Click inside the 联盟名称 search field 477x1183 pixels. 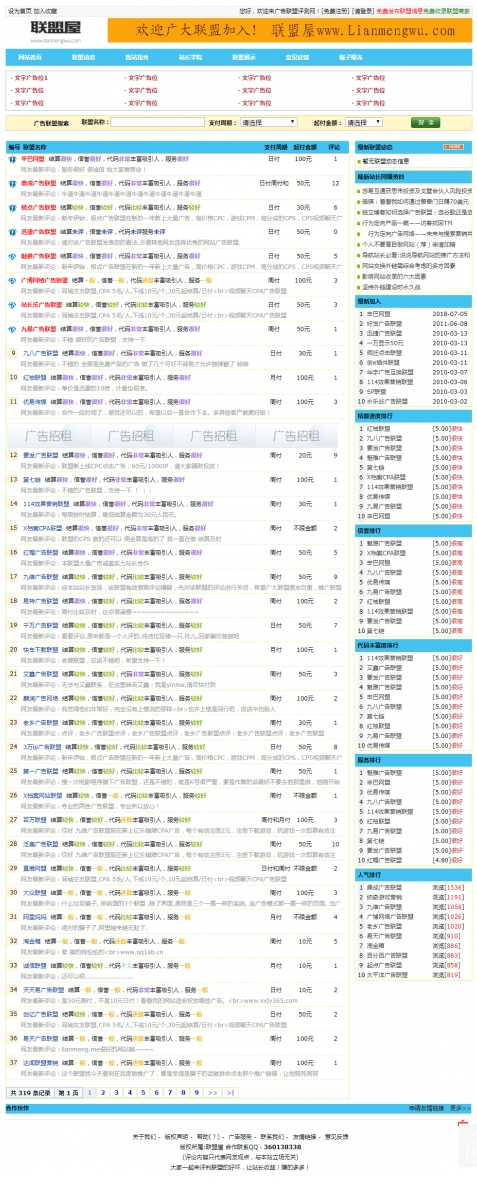(x=158, y=121)
